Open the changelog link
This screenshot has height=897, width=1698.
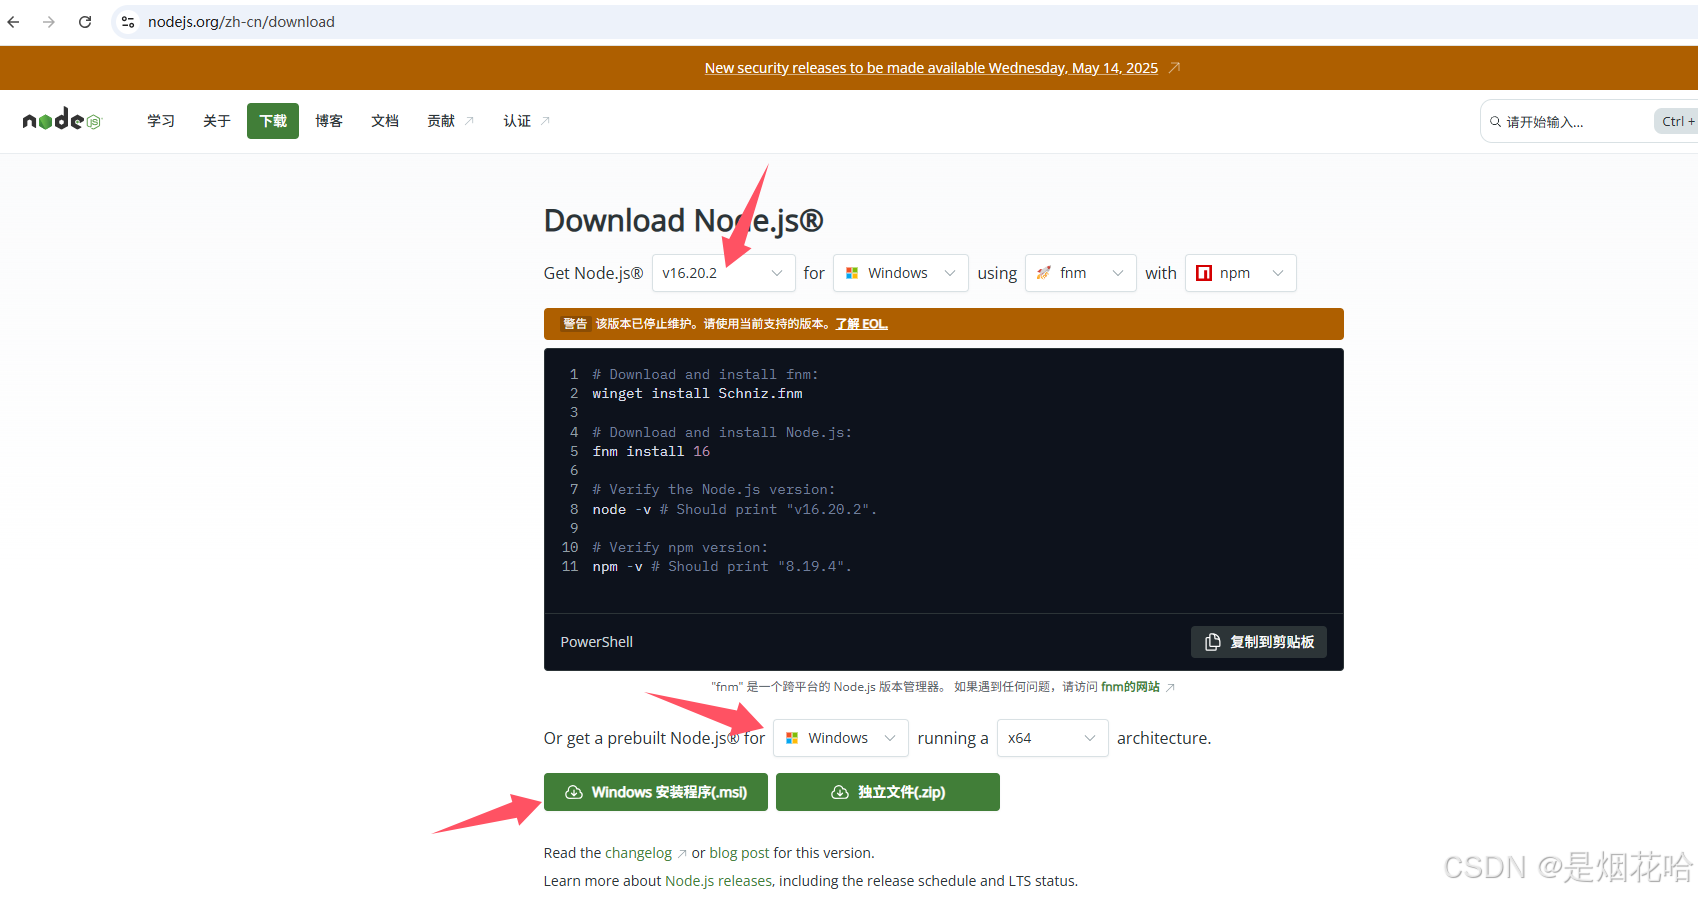click(638, 853)
